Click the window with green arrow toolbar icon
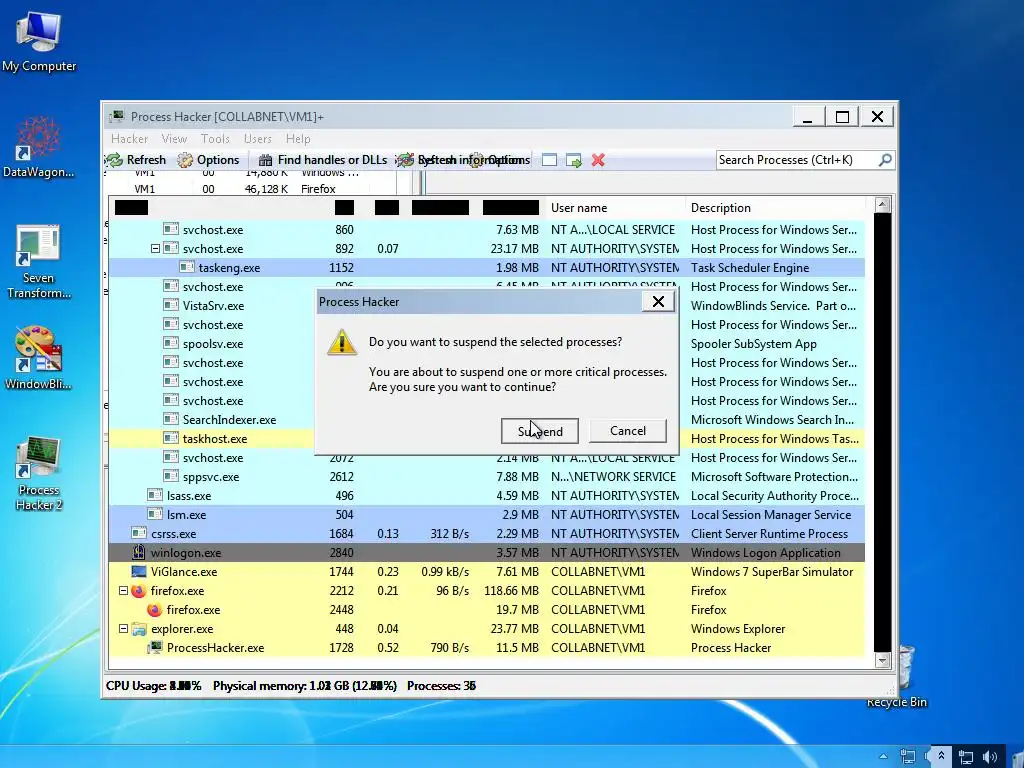Image resolution: width=1024 pixels, height=768 pixels. click(573, 160)
